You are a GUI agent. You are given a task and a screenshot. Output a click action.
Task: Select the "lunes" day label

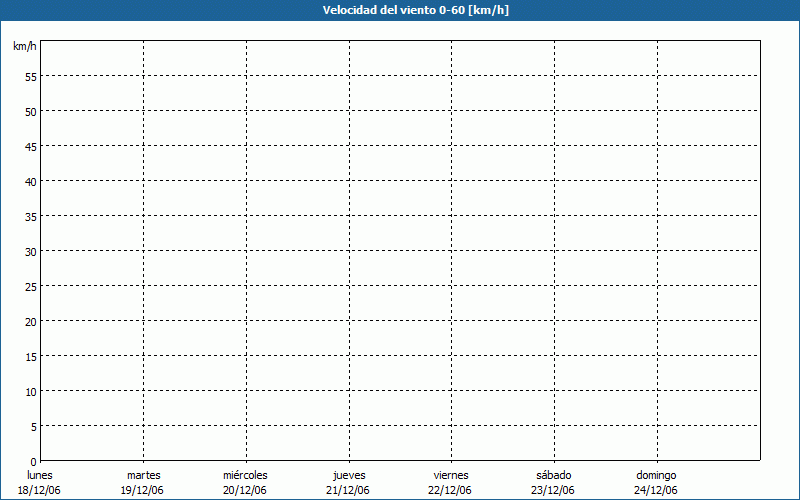(40, 475)
